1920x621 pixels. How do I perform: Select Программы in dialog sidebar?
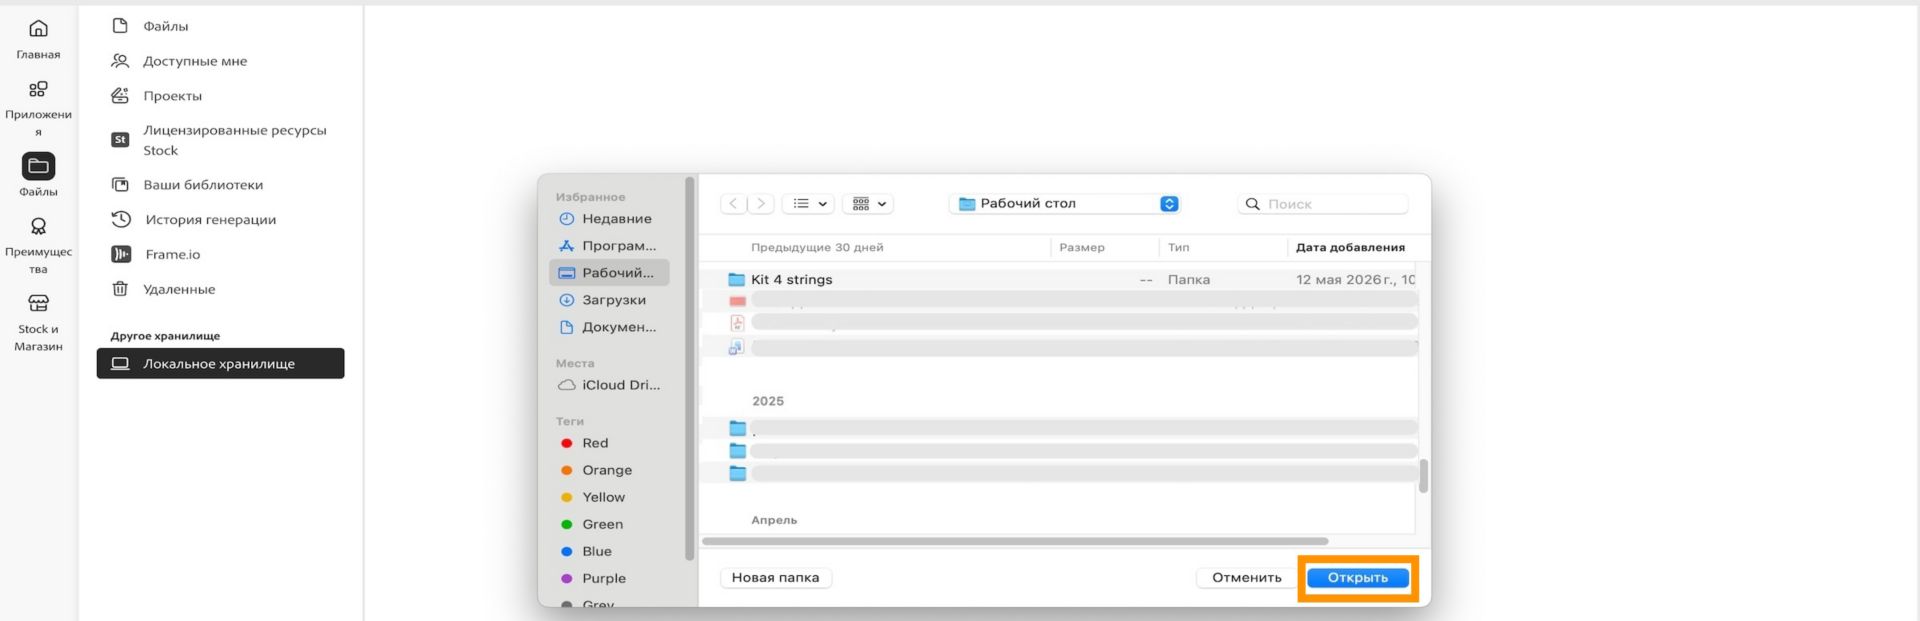(609, 246)
